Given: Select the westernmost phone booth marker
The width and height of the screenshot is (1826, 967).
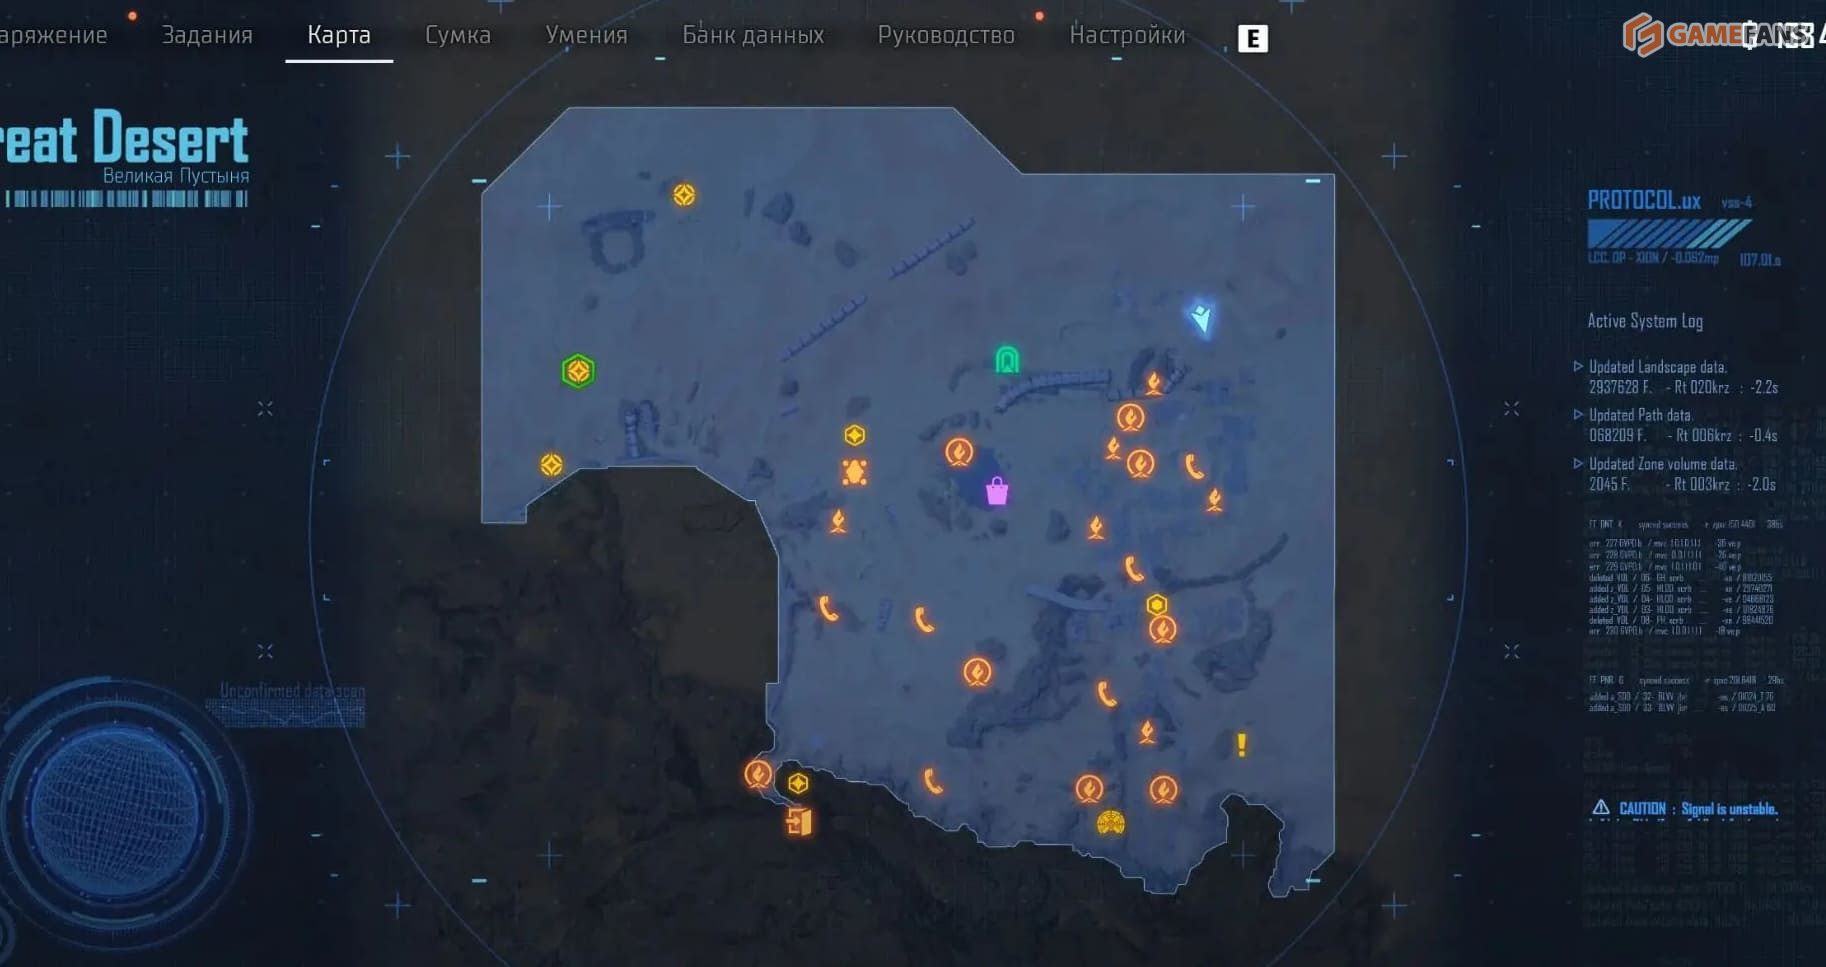Looking at the screenshot, I should [828, 608].
